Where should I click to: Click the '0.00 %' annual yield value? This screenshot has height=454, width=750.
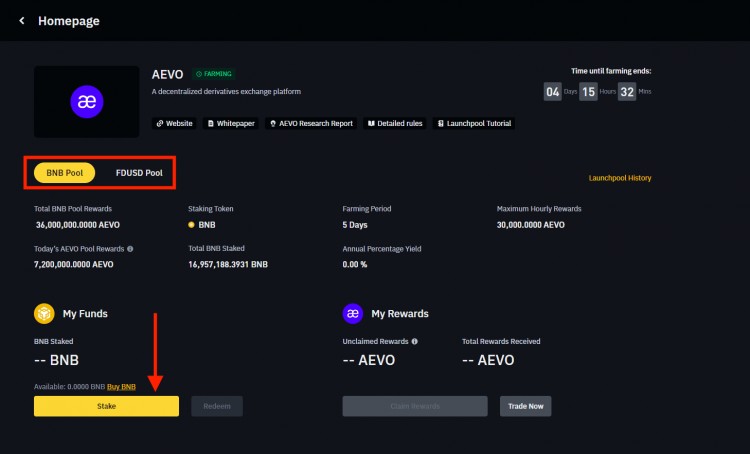[355, 265]
